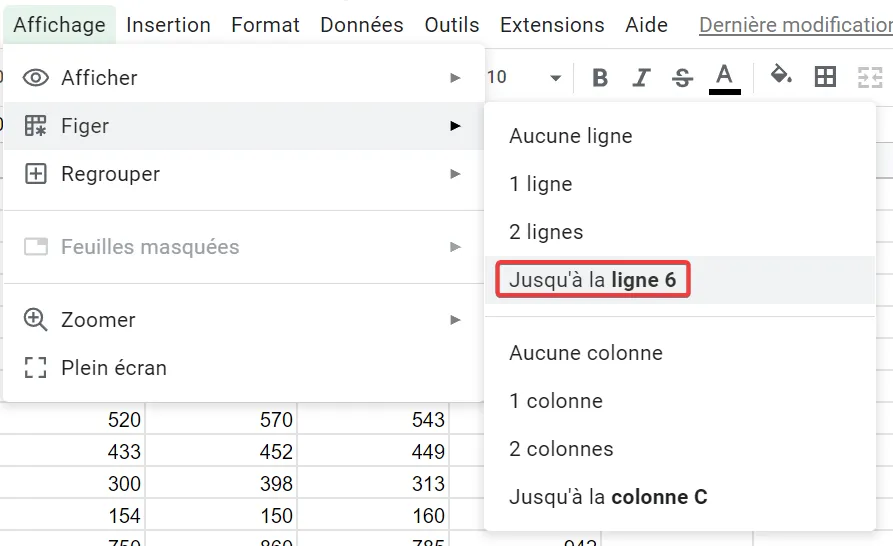Expand the Feuilles masquées submenu arrow

[455, 247]
